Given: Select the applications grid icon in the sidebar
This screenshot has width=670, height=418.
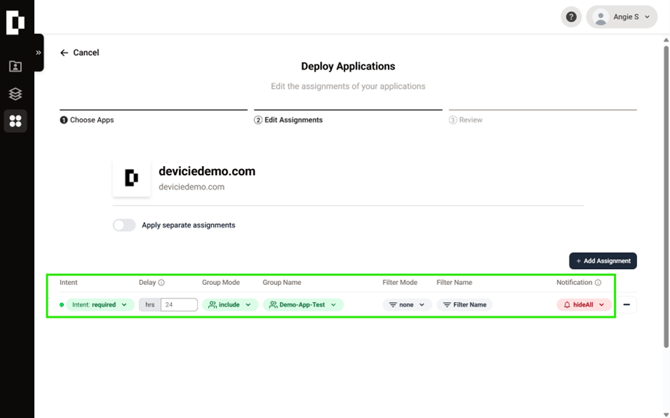Looking at the screenshot, I should 15,121.
